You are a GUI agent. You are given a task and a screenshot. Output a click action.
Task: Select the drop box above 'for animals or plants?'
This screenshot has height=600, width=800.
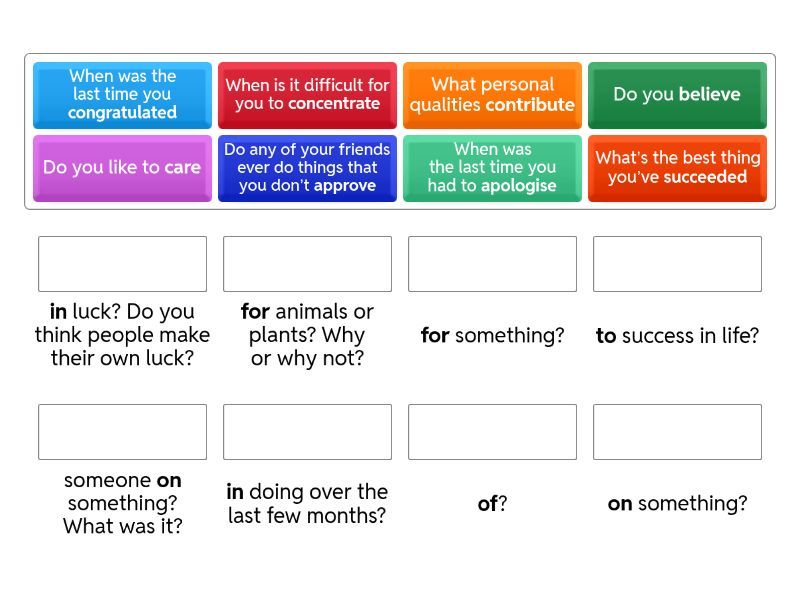click(x=307, y=264)
